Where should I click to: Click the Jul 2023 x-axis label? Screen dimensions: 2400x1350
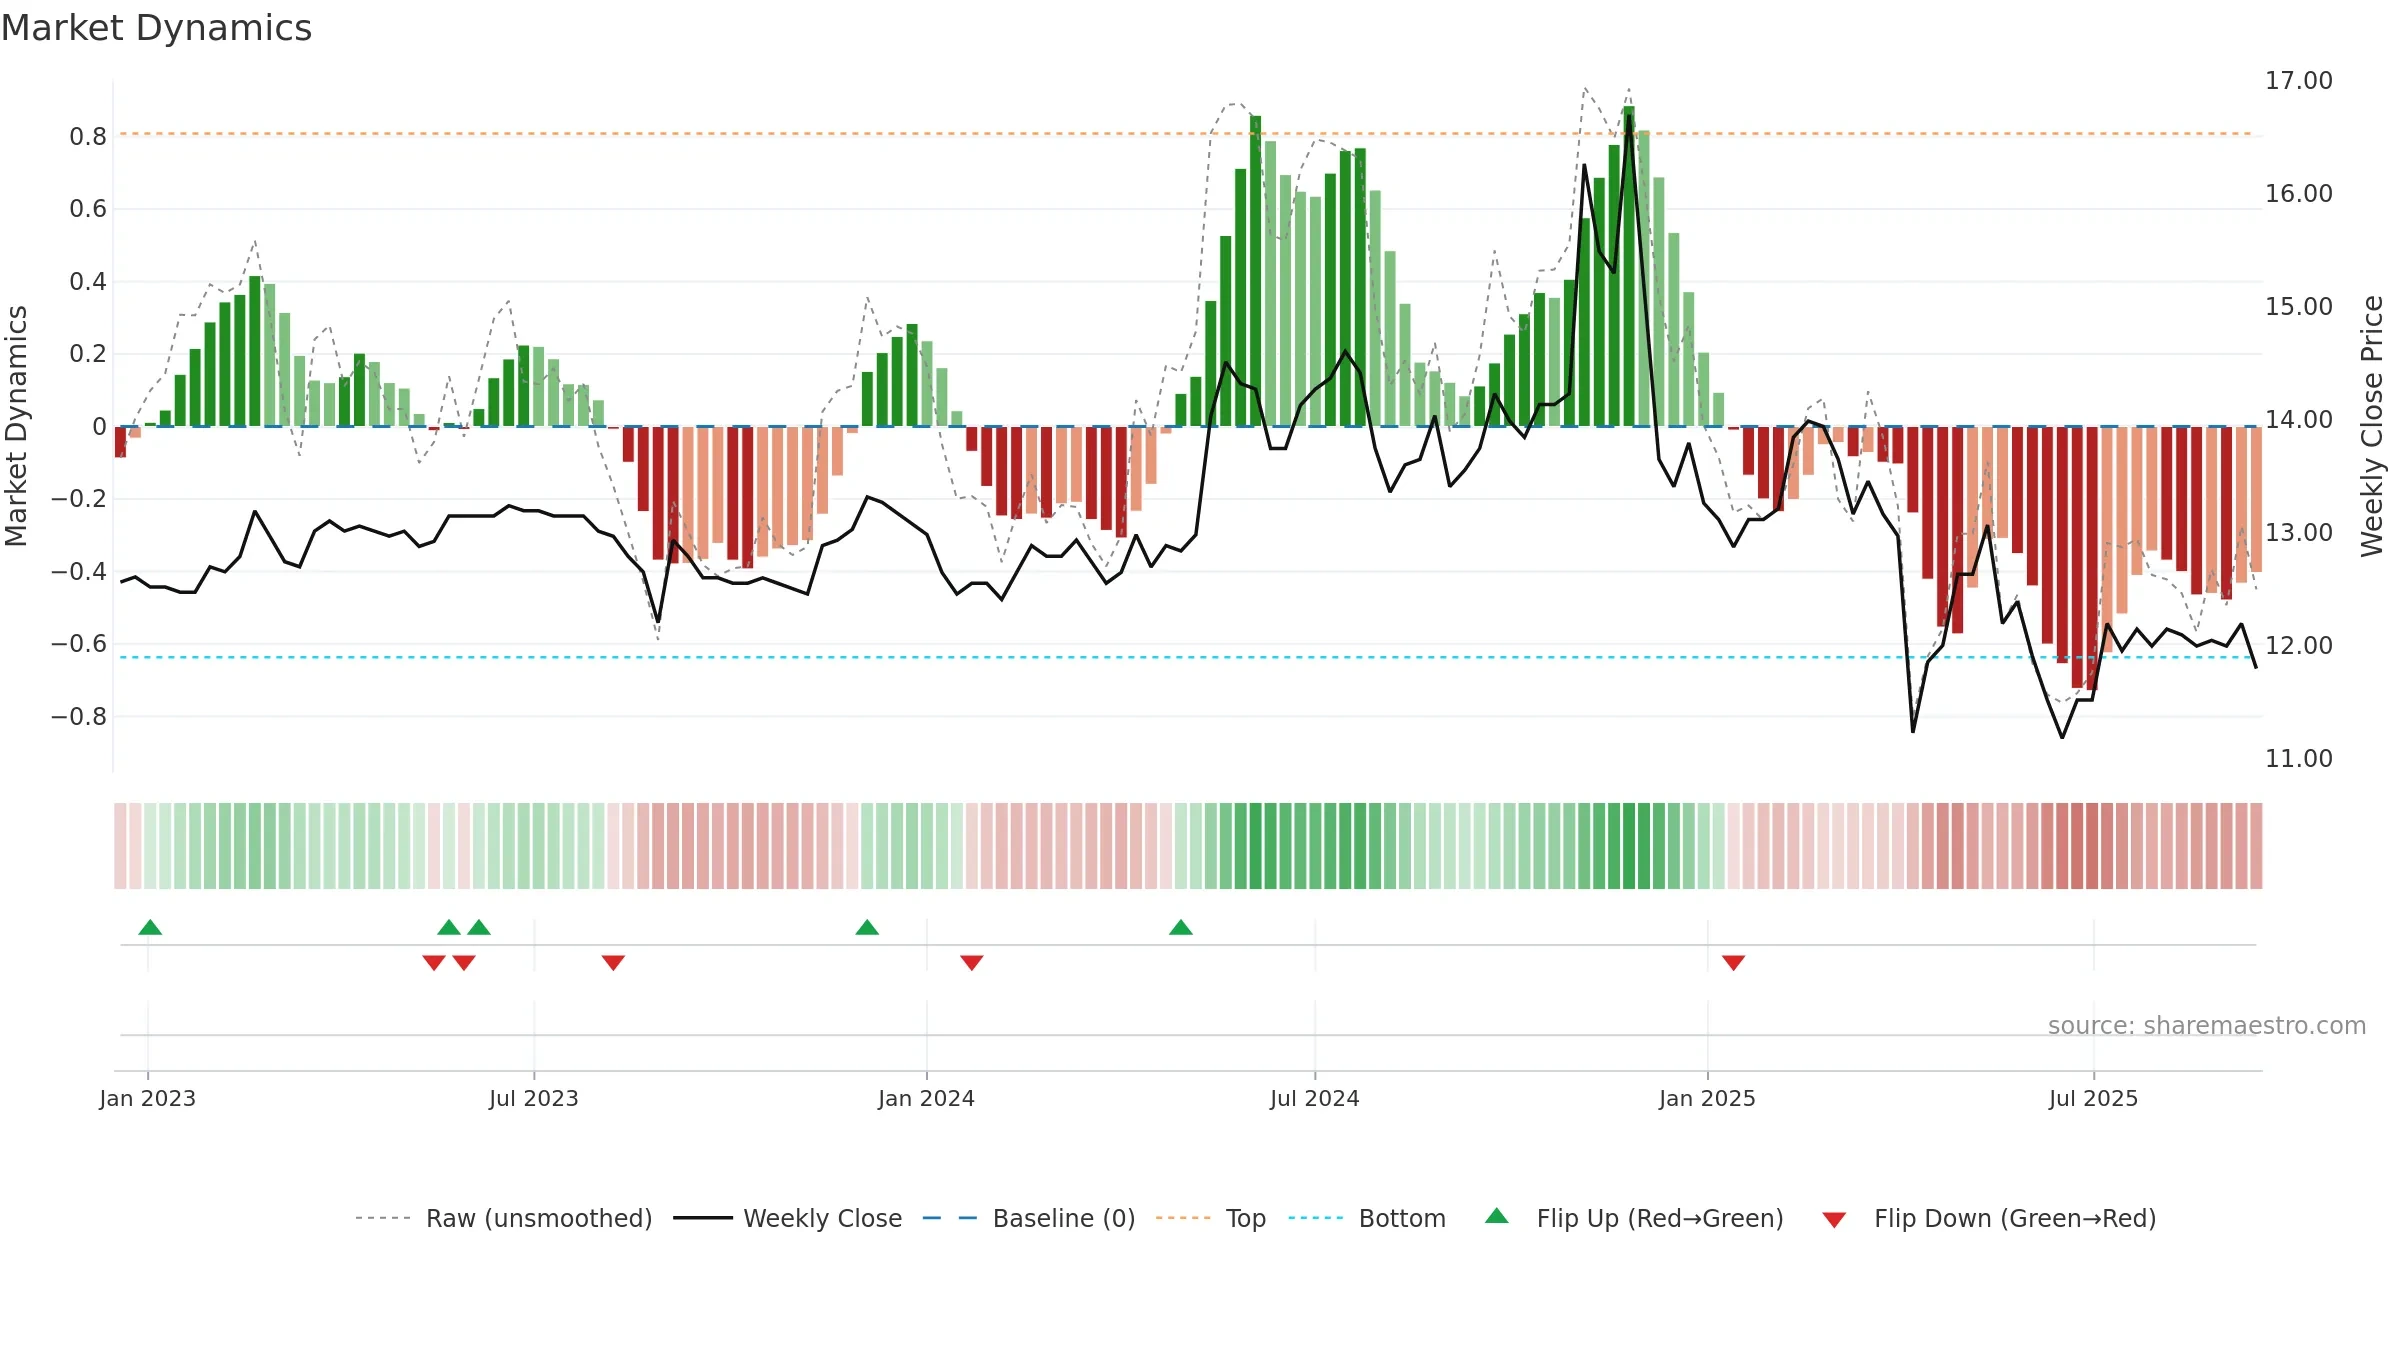pyautogui.click(x=534, y=1098)
